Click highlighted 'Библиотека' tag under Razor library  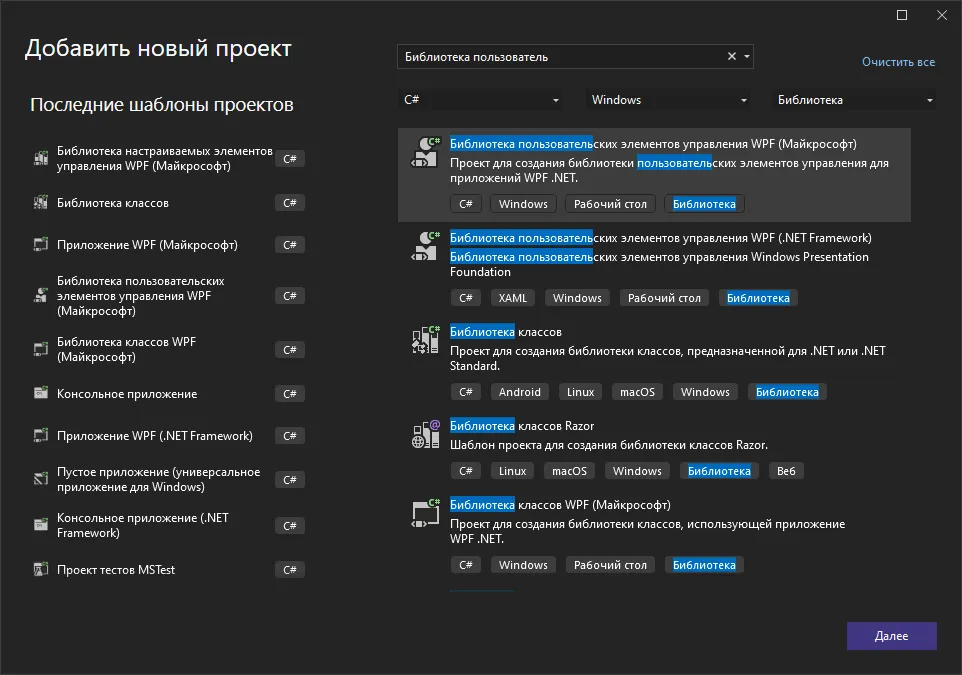719,471
